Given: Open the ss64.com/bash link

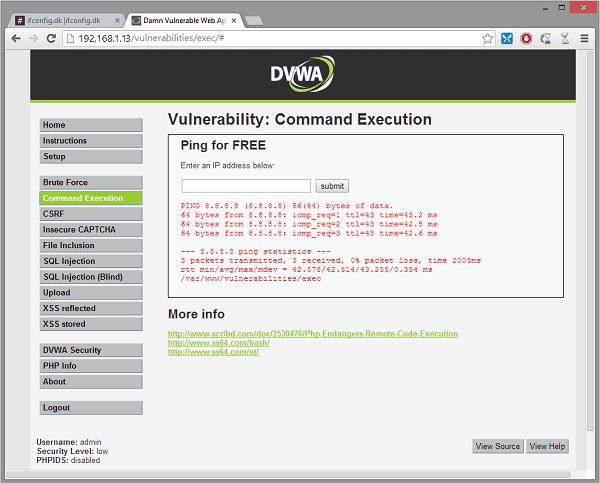Looking at the screenshot, I should tap(219, 343).
